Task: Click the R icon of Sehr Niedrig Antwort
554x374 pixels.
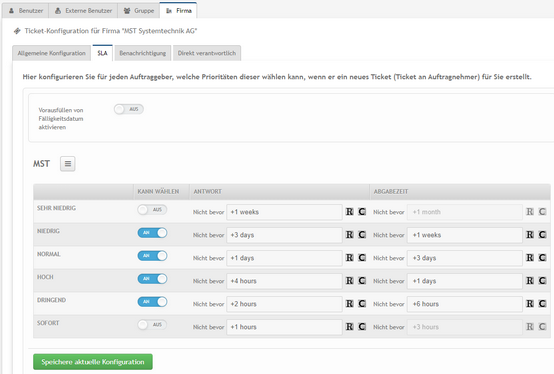Action: [x=349, y=212]
